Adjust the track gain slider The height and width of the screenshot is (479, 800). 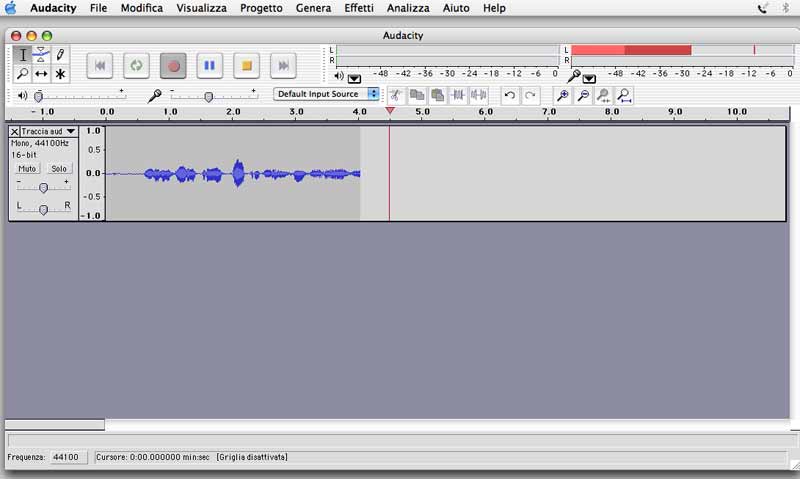(x=43, y=188)
